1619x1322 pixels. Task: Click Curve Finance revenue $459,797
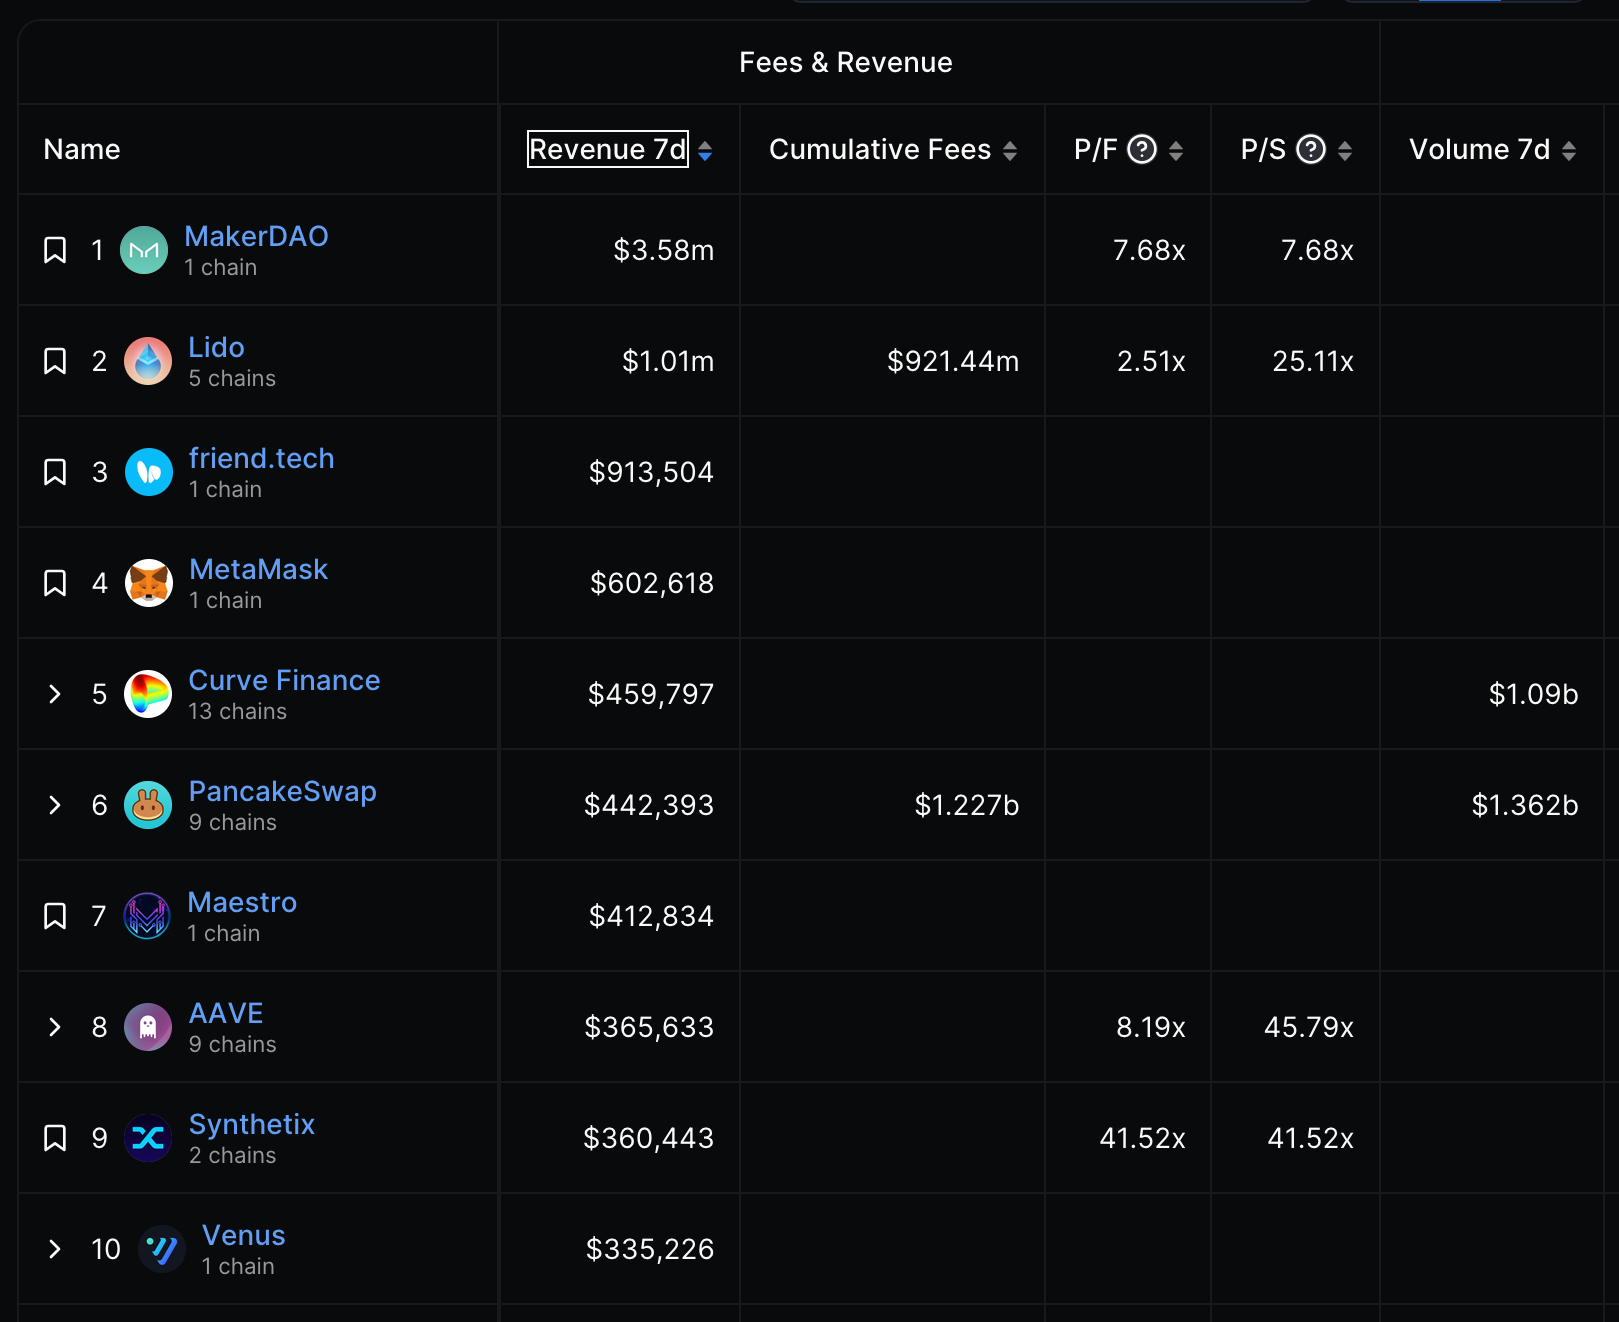pos(651,694)
